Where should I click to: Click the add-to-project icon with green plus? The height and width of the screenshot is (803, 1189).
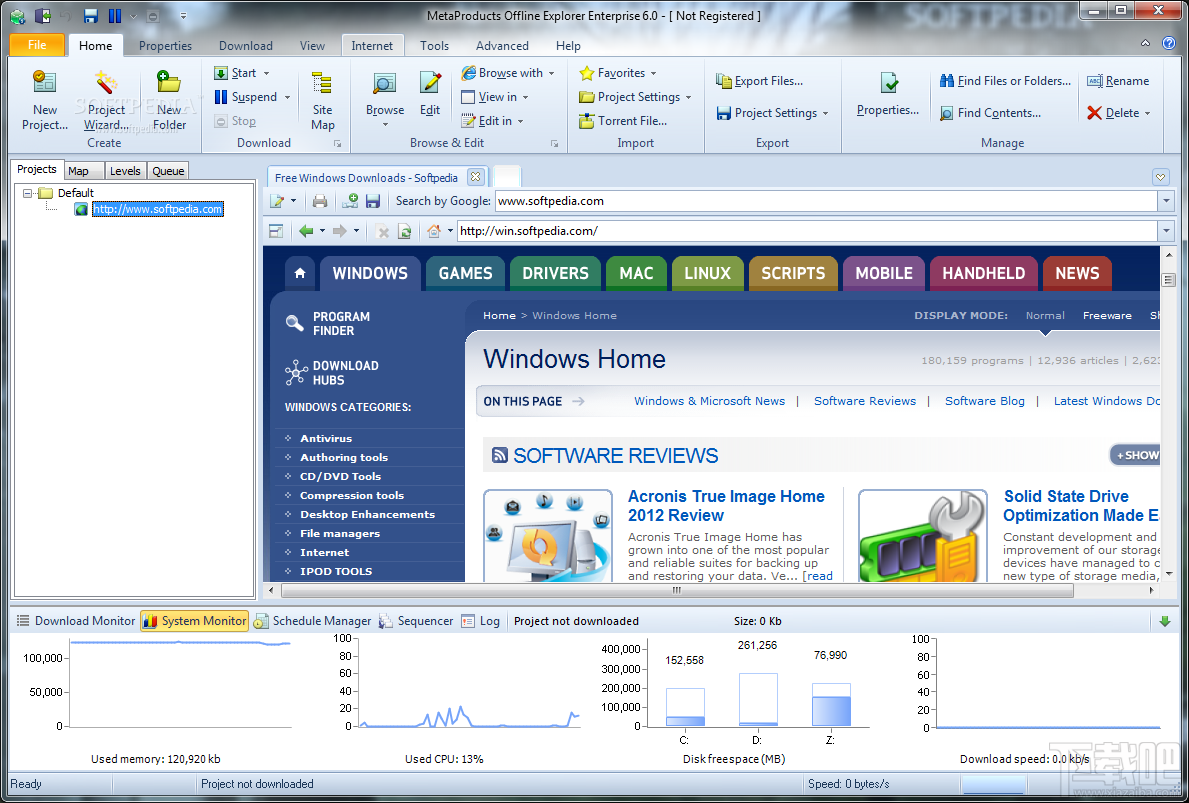coord(350,201)
